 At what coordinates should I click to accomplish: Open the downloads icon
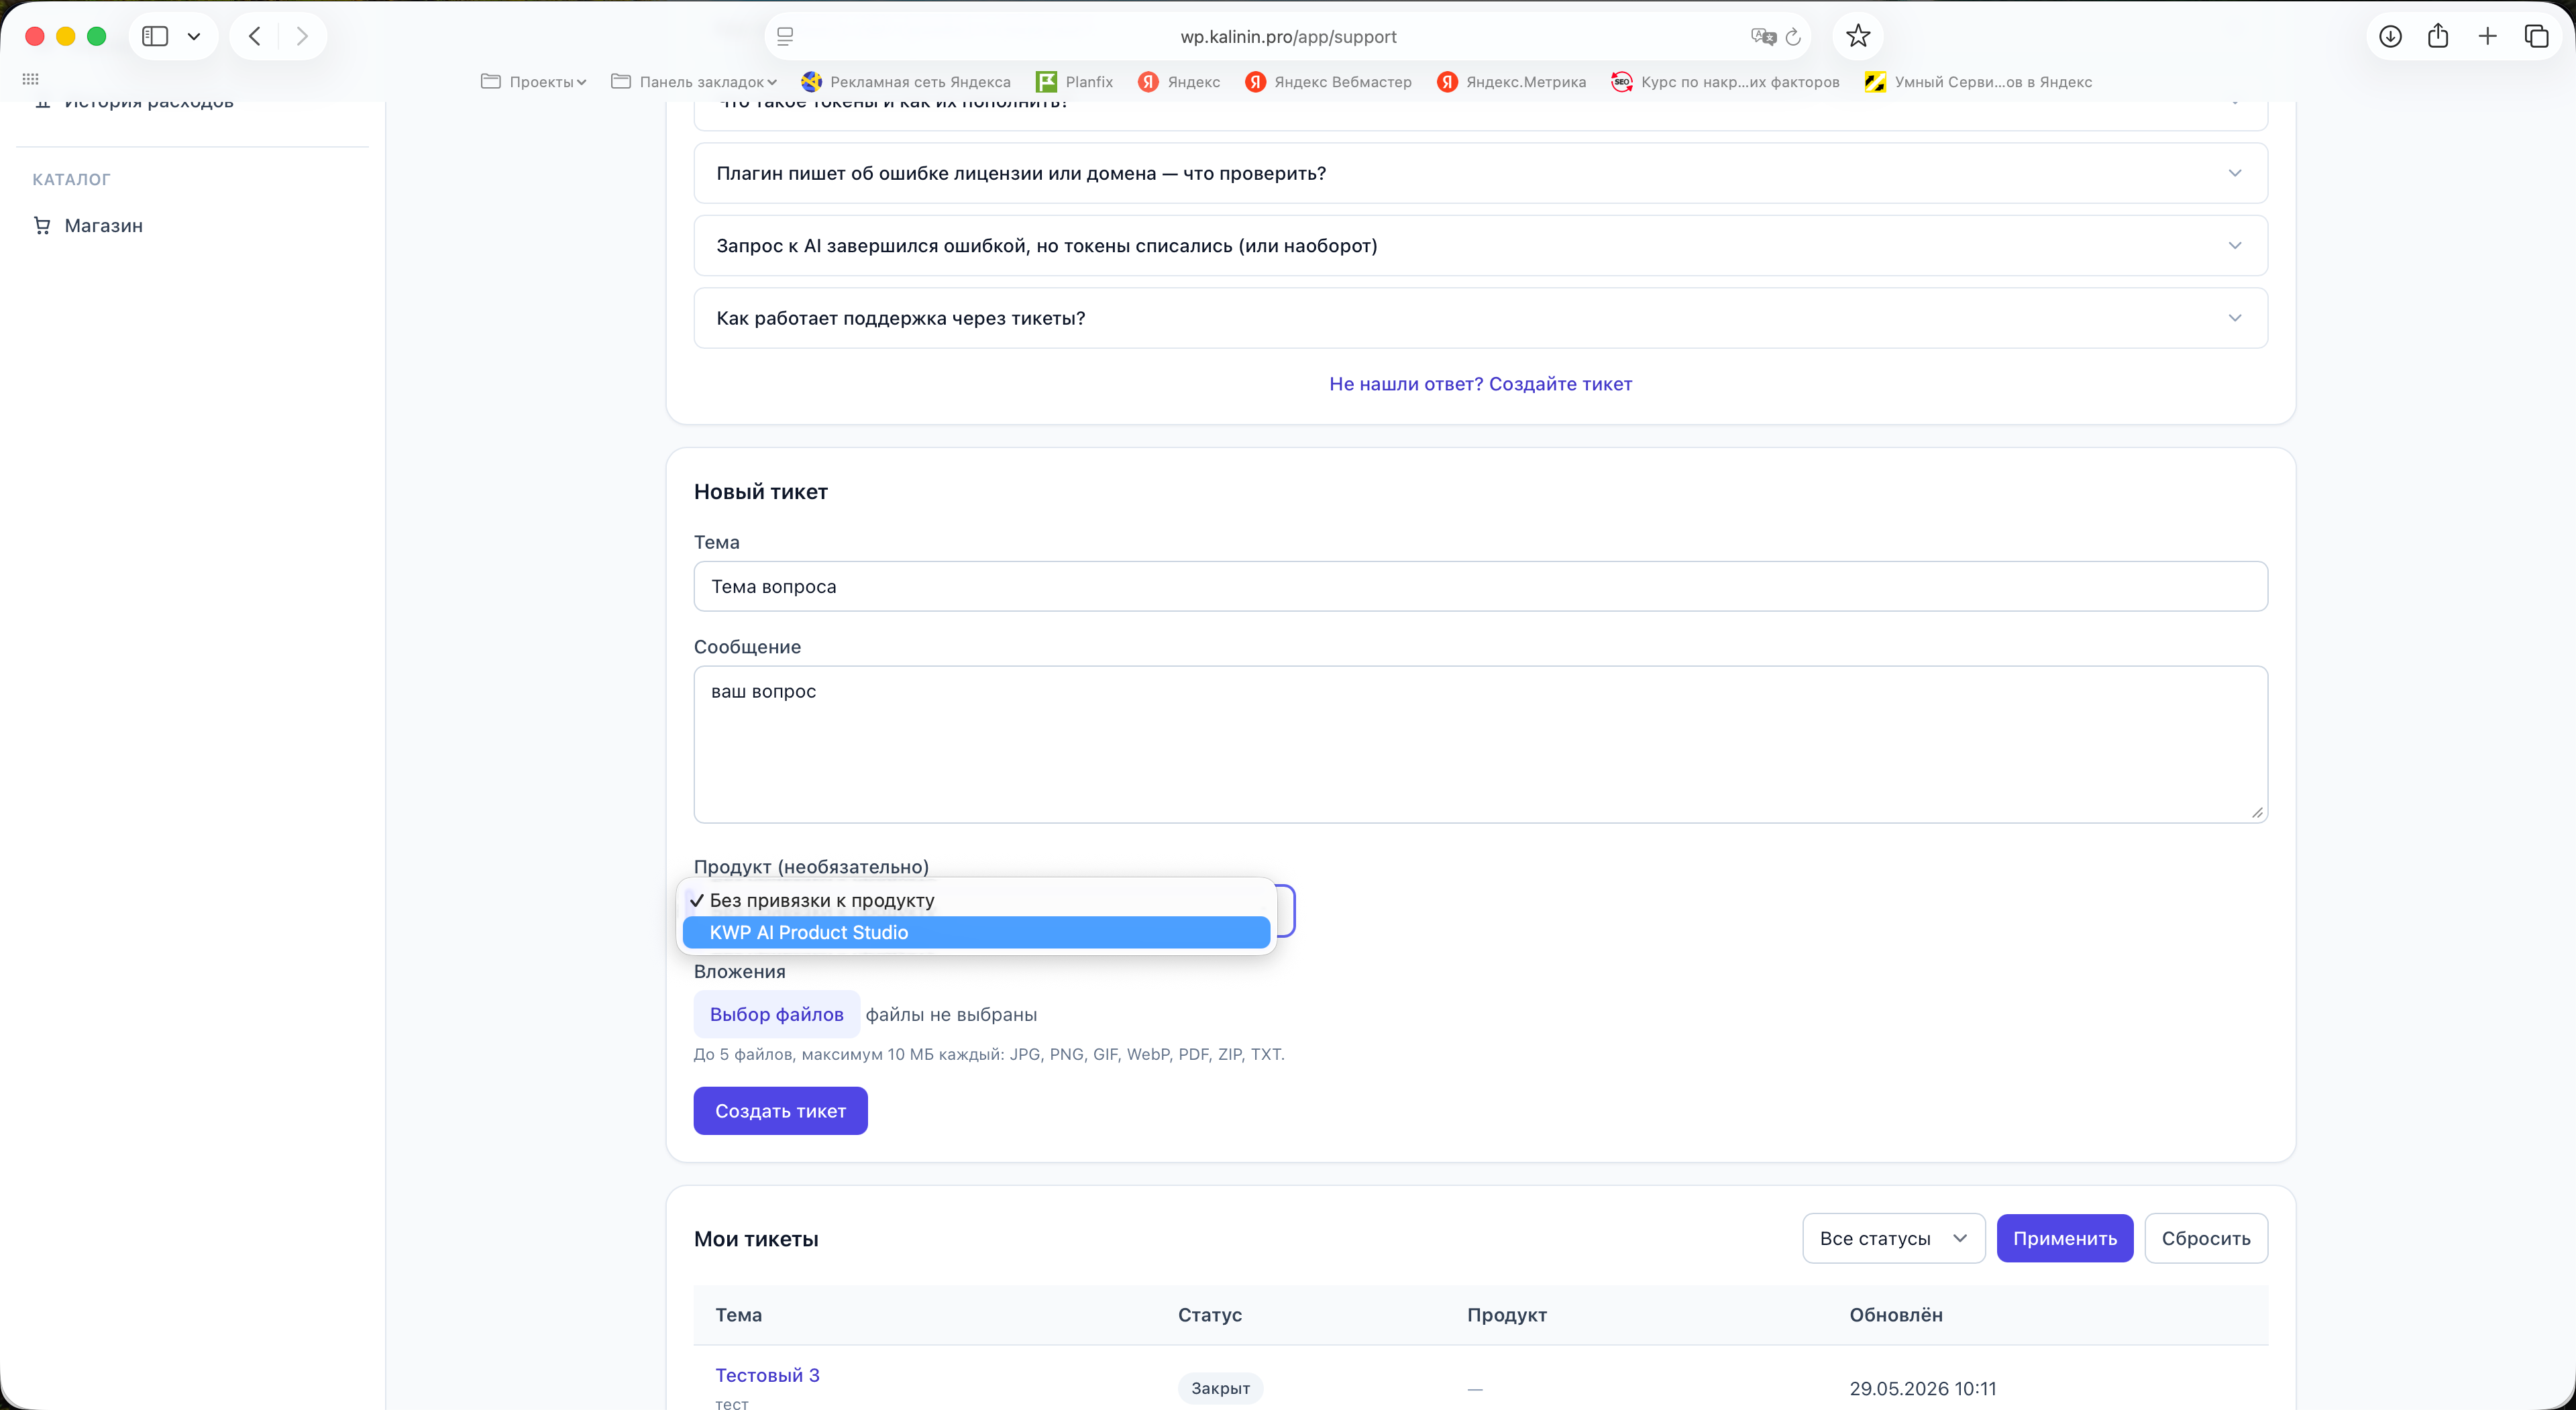tap(2390, 36)
